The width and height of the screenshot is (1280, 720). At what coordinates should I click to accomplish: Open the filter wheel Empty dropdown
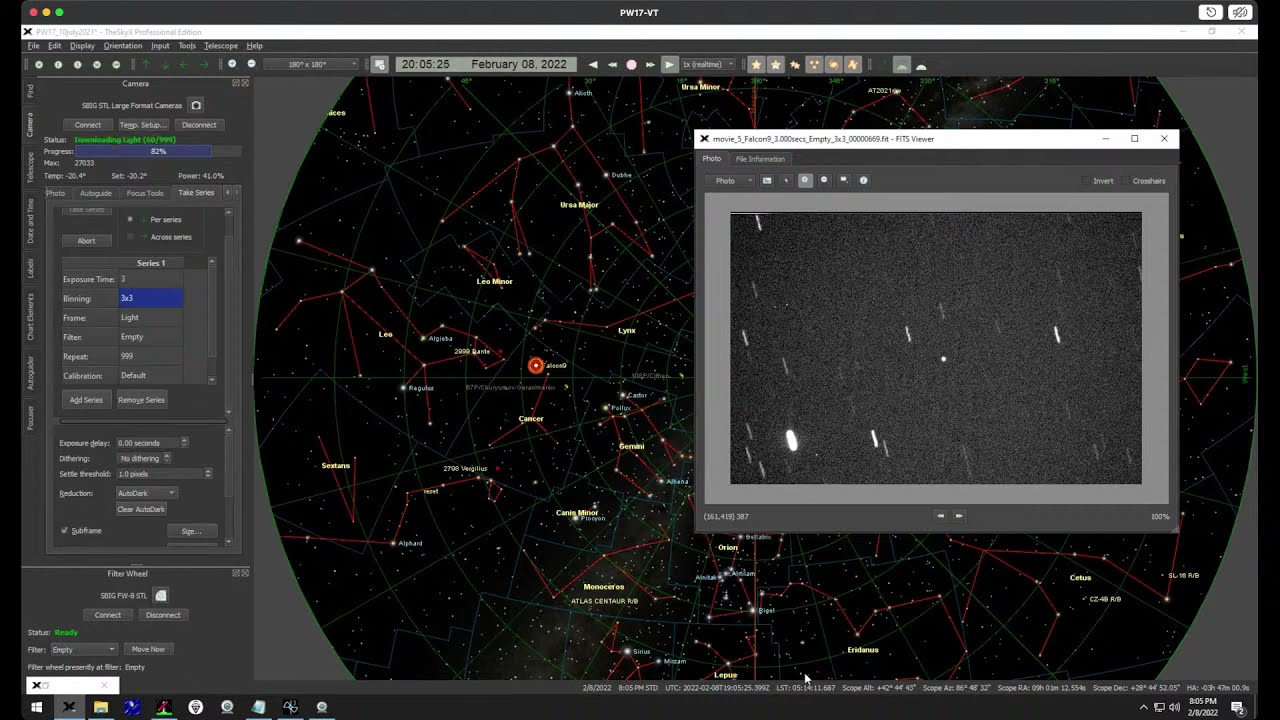[x=83, y=649]
